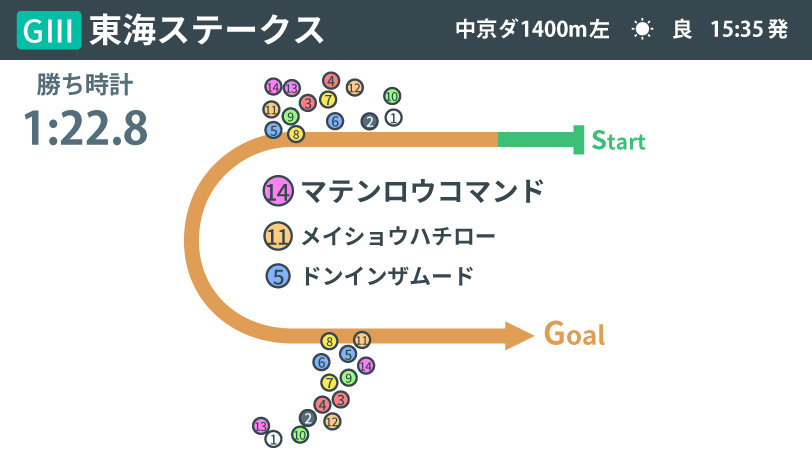Select the large pink 14 circle beside マテンロウコマンド
This screenshot has height=456, width=812.
(x=278, y=191)
